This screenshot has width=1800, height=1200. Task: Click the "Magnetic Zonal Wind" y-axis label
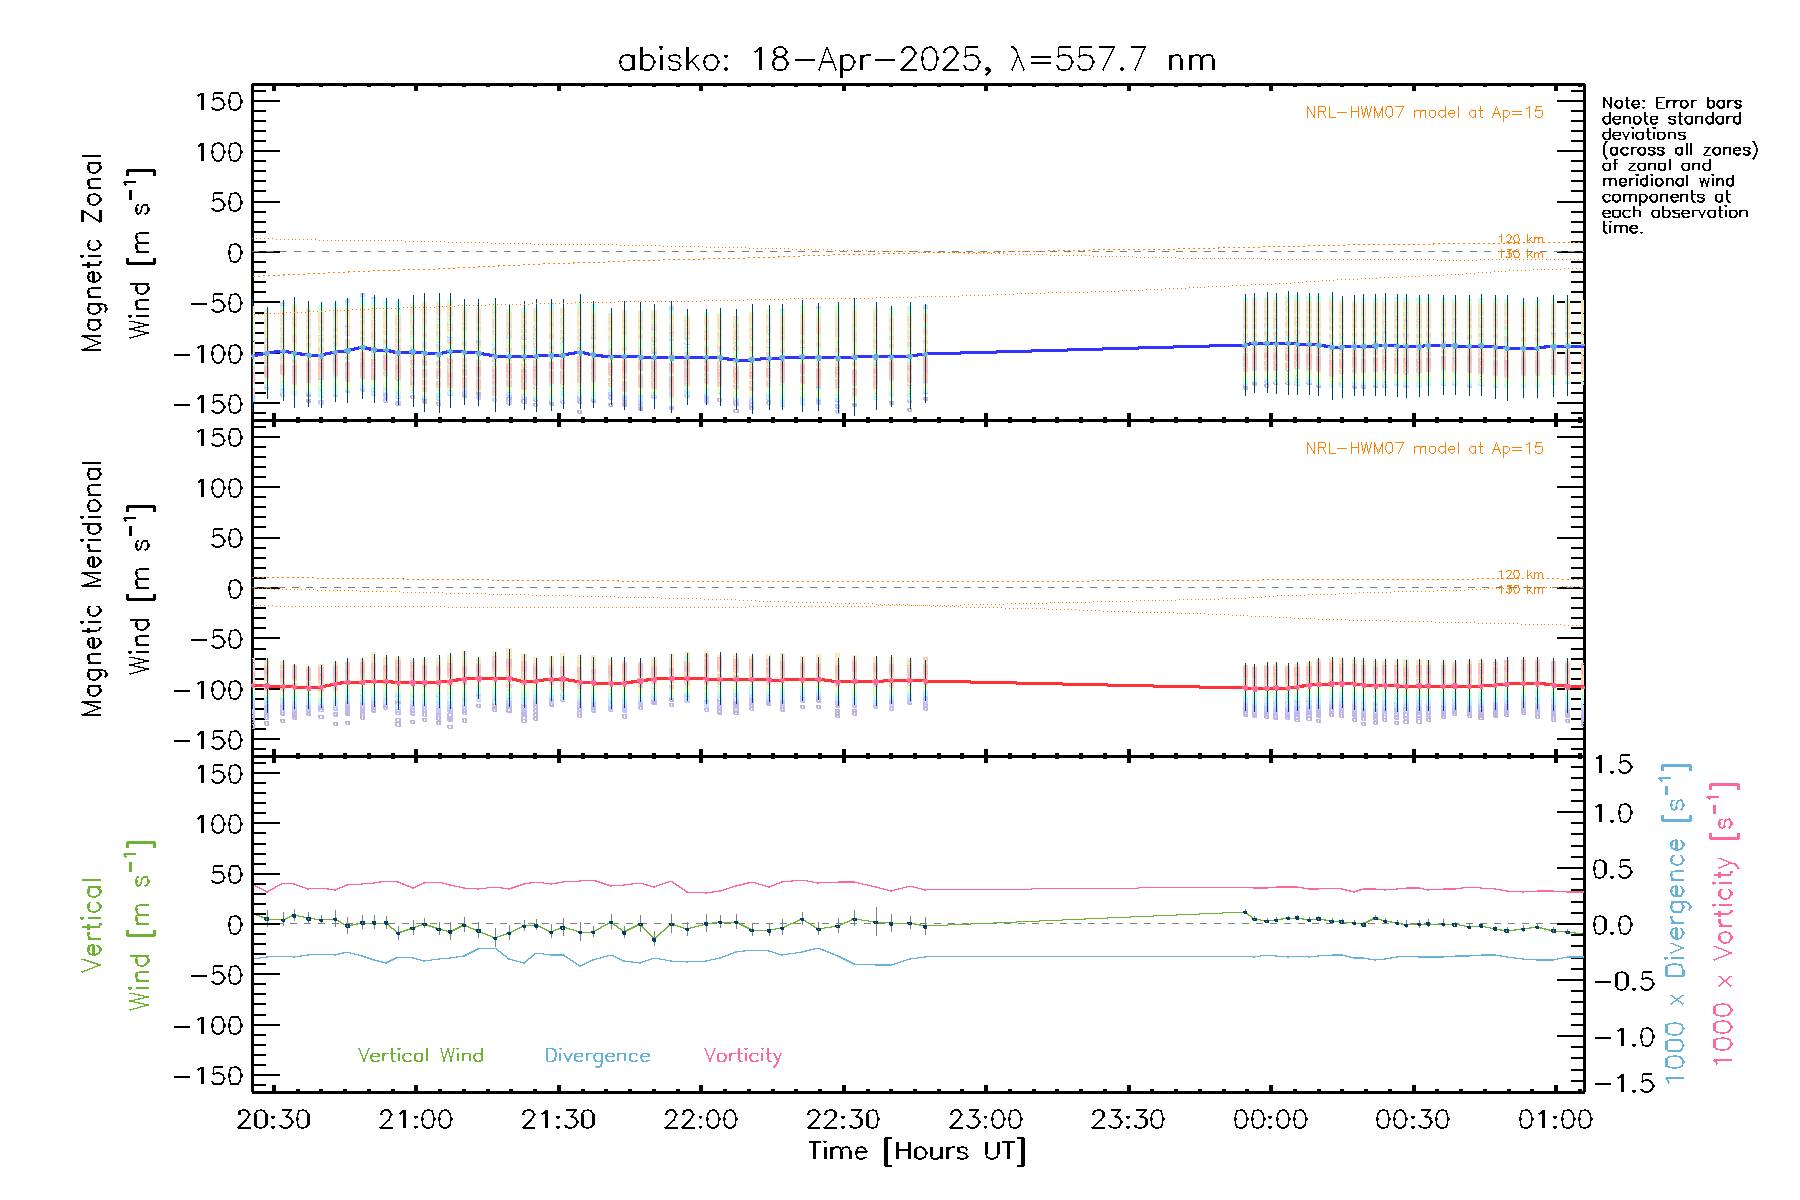[117, 253]
